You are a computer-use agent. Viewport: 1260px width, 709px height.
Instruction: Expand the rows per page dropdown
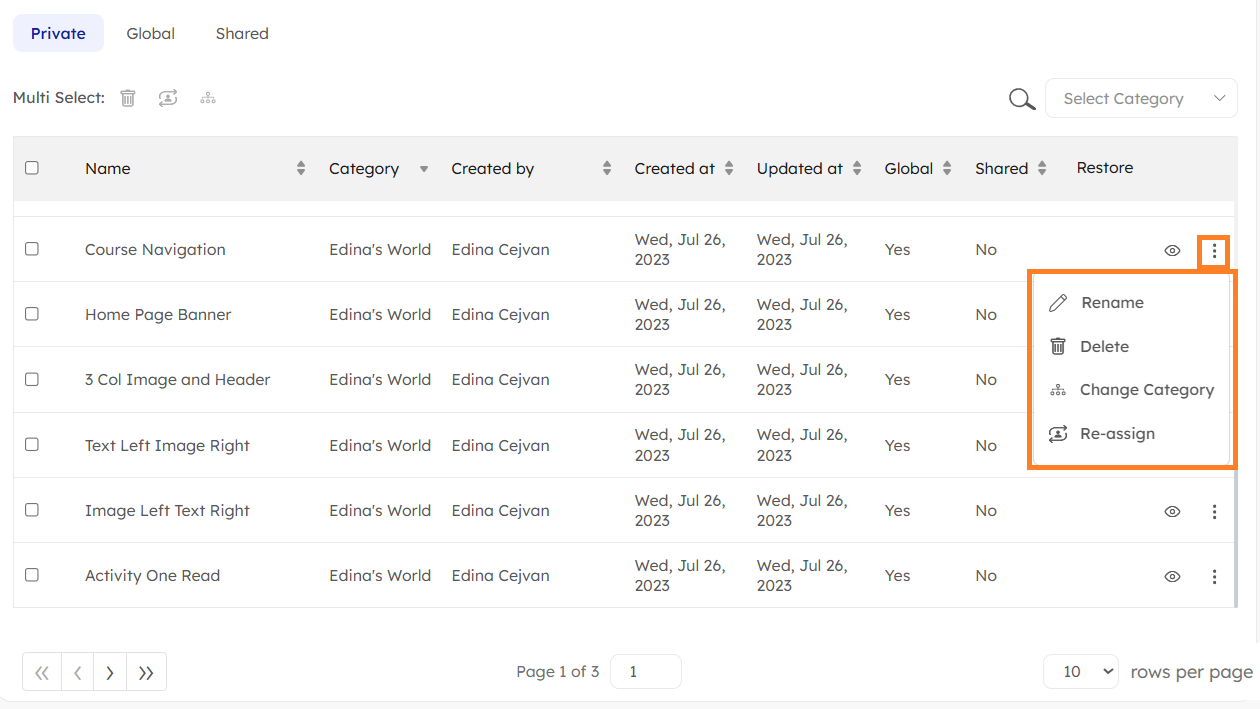tap(1080, 672)
